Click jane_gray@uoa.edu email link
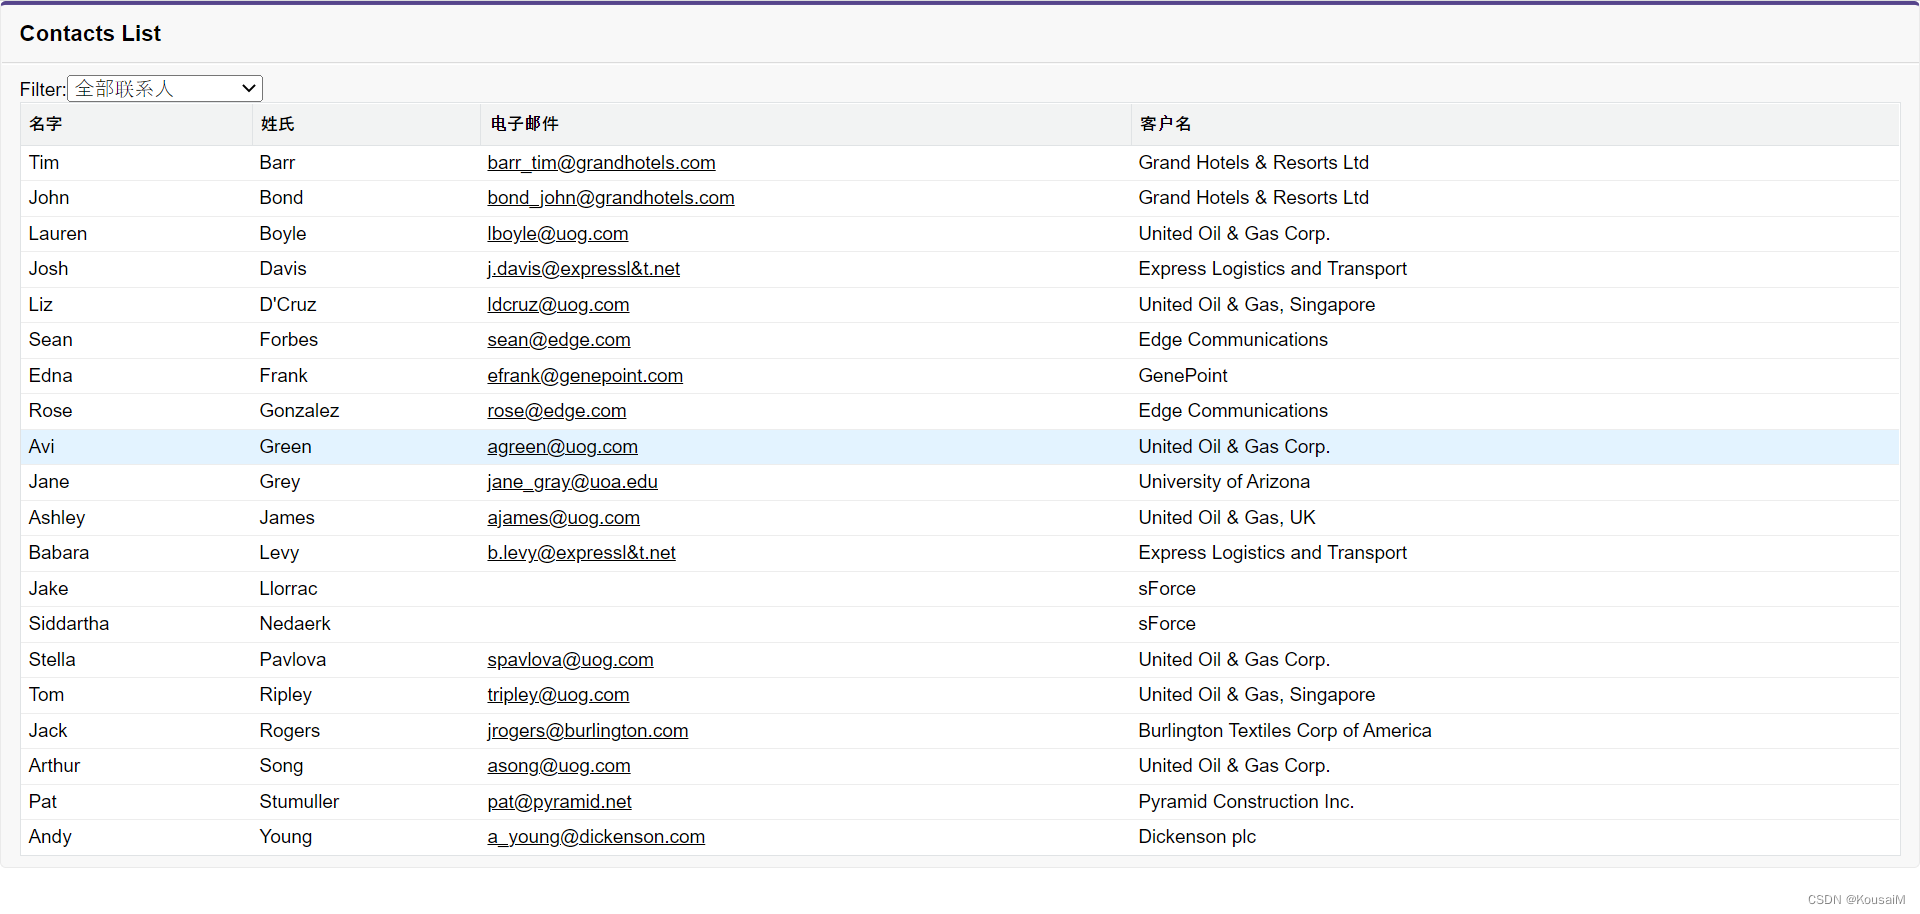 pyautogui.click(x=572, y=481)
